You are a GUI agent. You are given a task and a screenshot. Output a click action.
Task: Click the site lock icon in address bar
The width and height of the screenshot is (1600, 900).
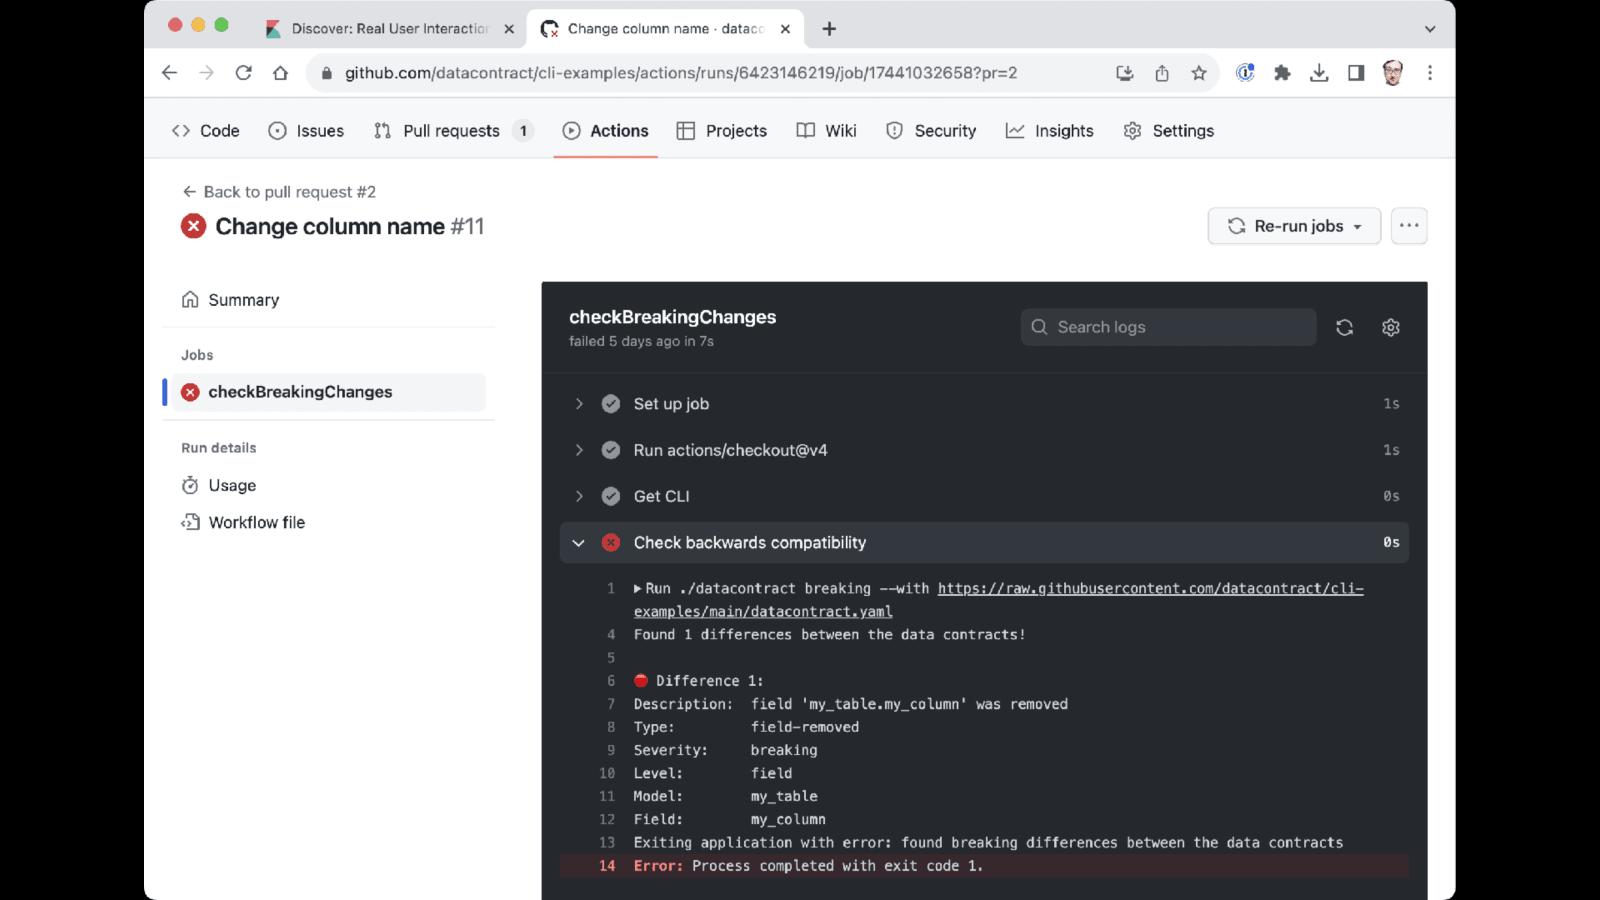325,73
